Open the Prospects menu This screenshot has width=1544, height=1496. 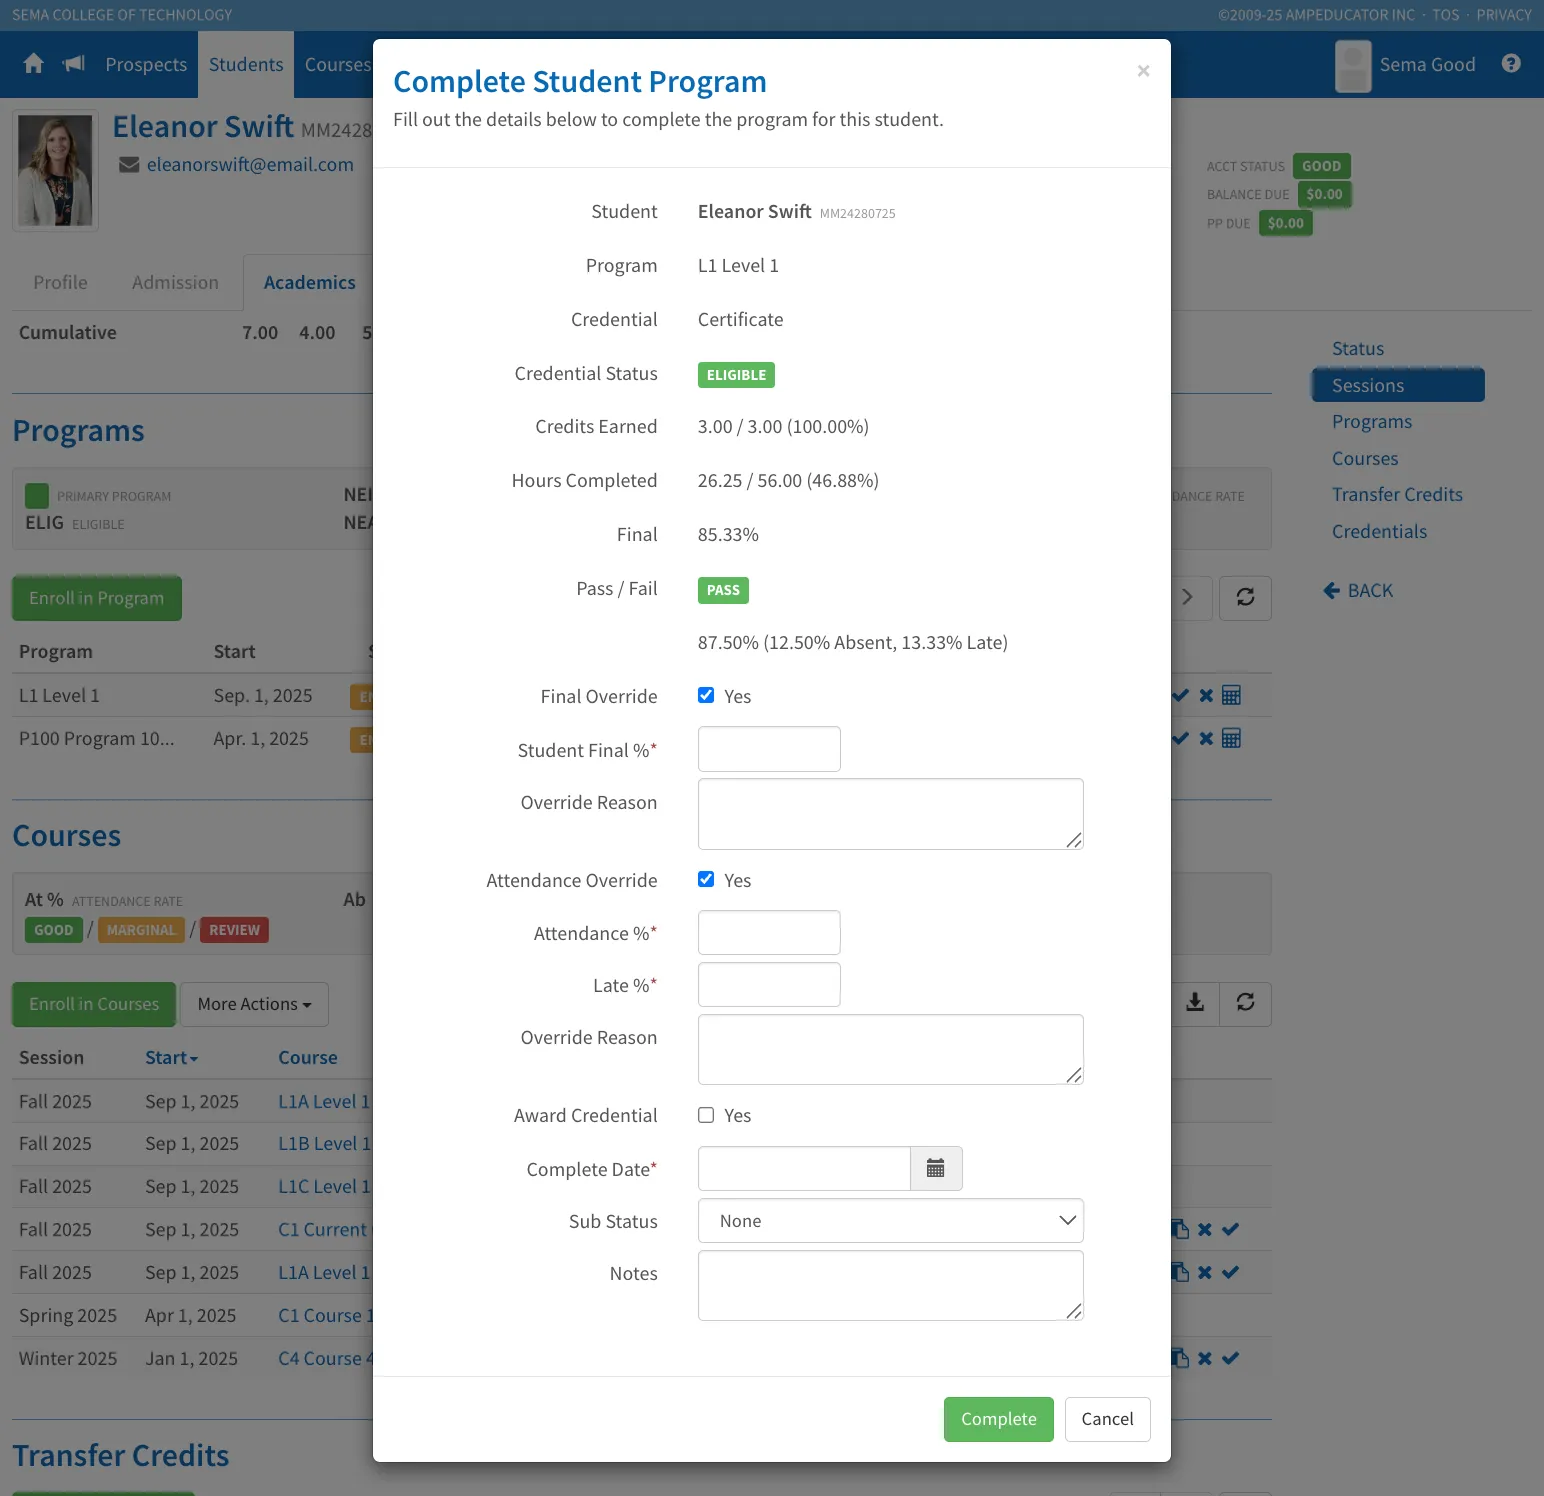click(146, 65)
